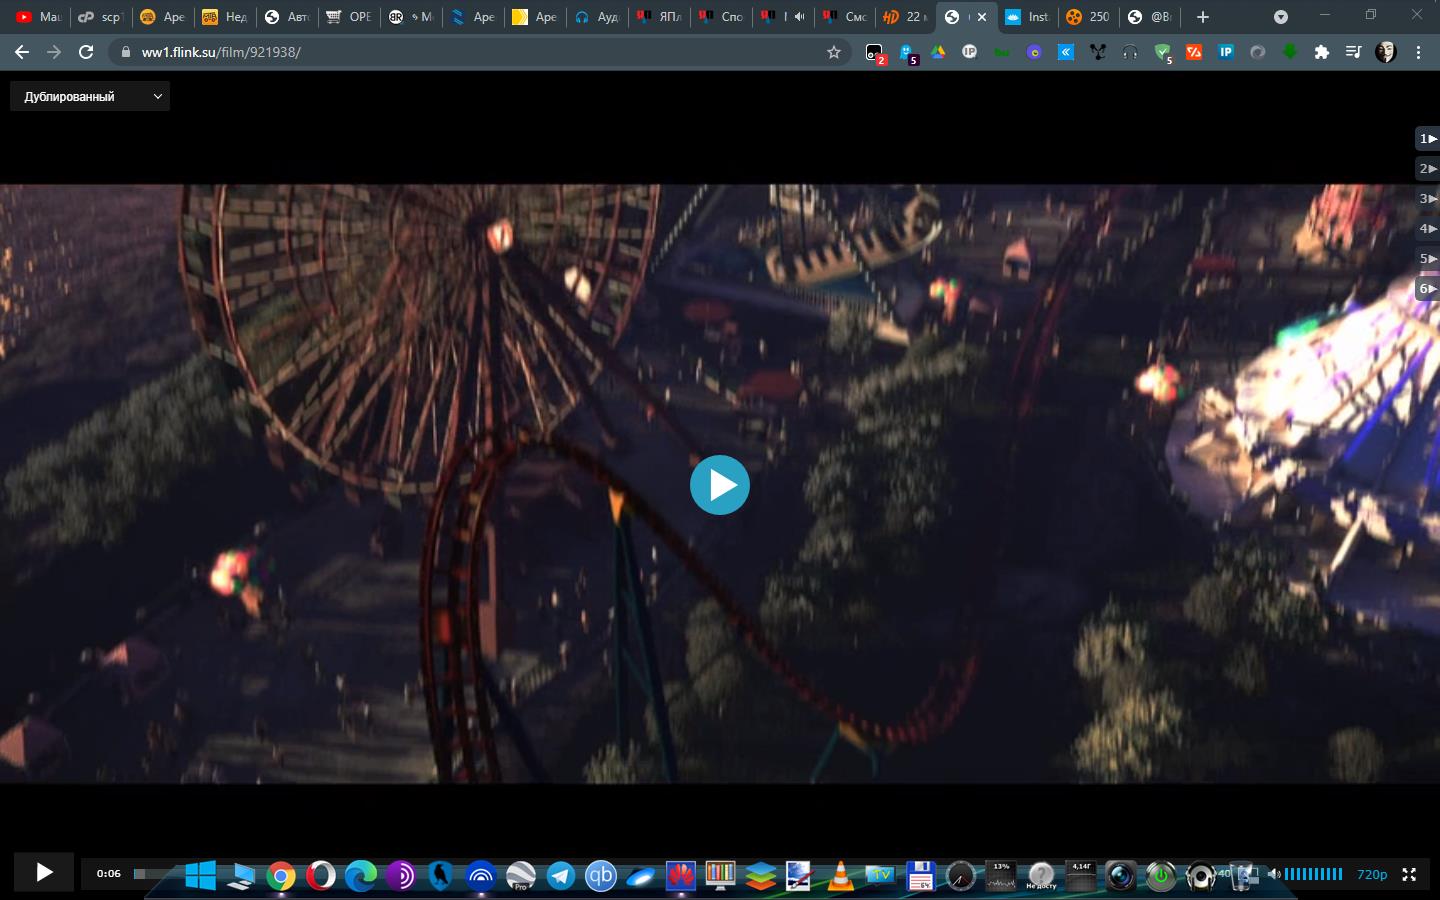Change video quality from 720p
1440x900 pixels.
1372,874
